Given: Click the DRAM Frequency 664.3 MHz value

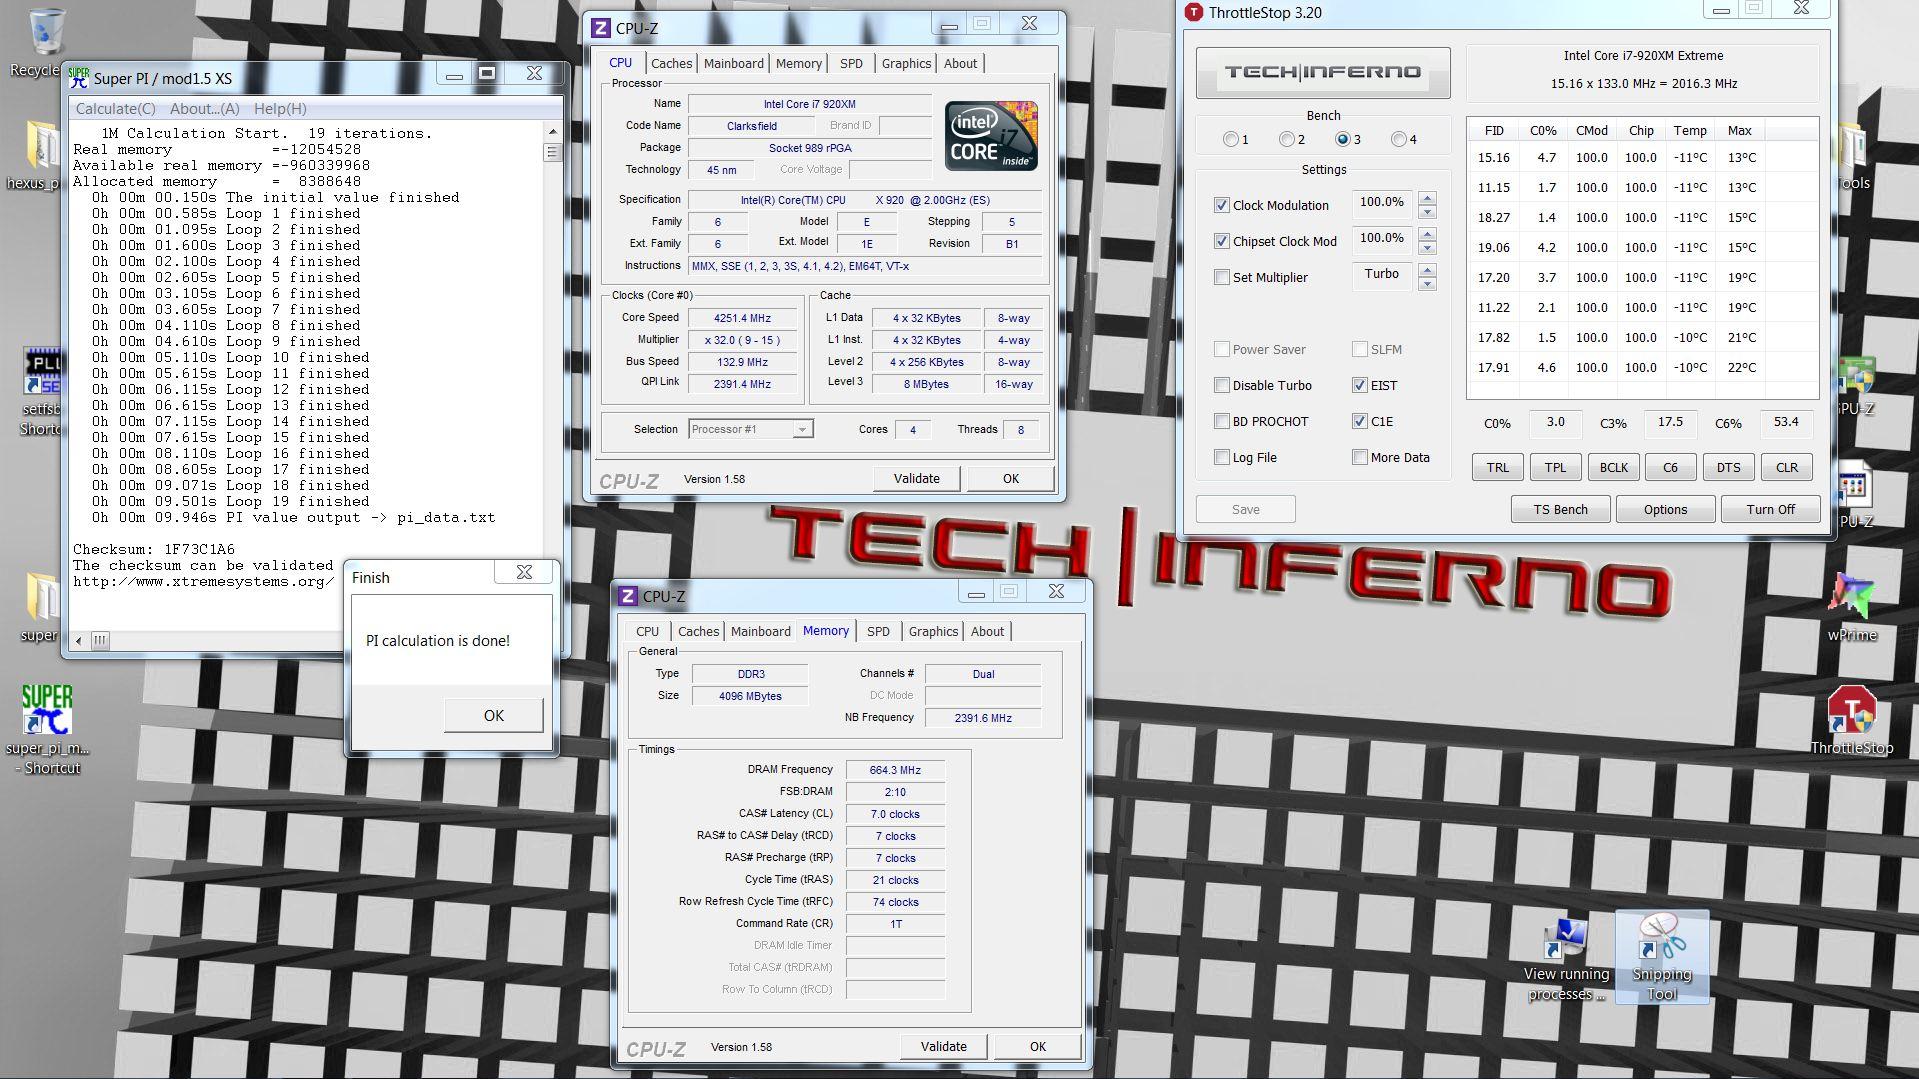Looking at the screenshot, I should coord(895,770).
